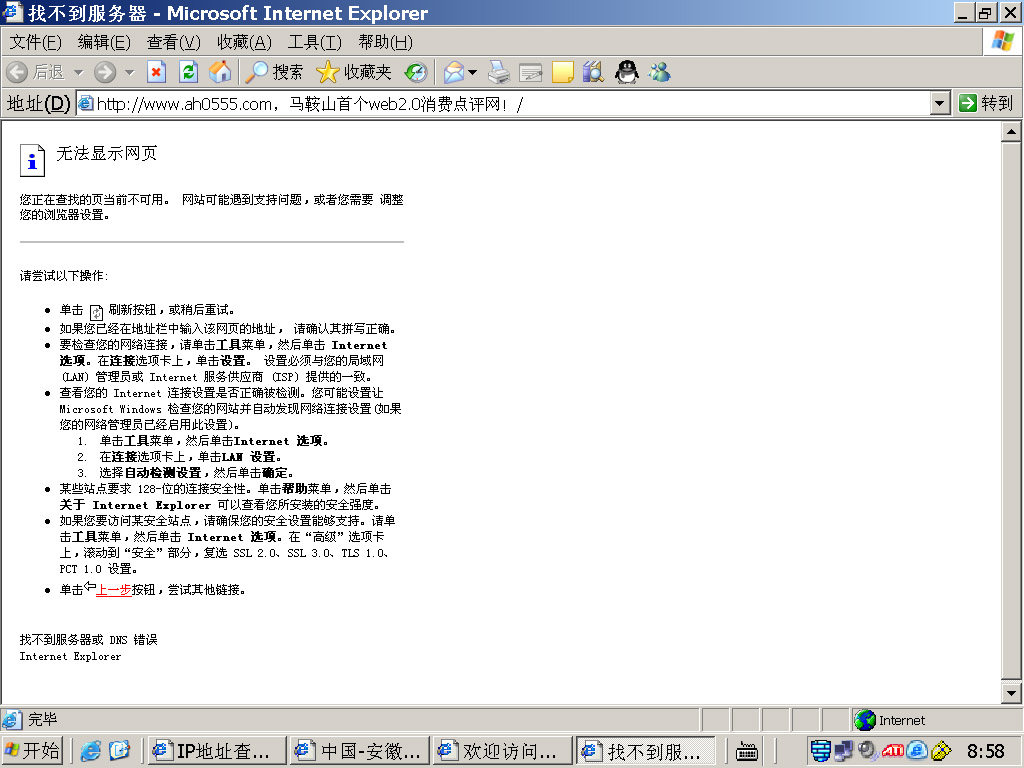
Task: Switch to the 中国-安徽... taskbar window
Action: [360, 751]
